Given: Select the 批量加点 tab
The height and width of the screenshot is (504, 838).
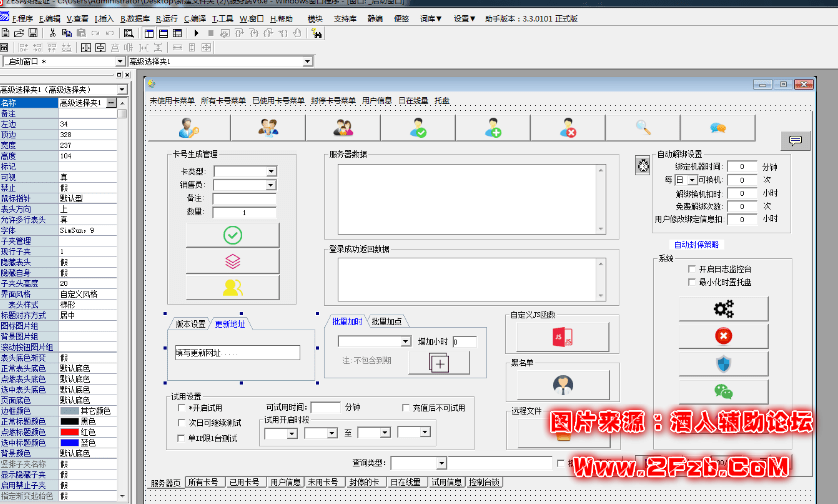Looking at the screenshot, I should tap(387, 321).
